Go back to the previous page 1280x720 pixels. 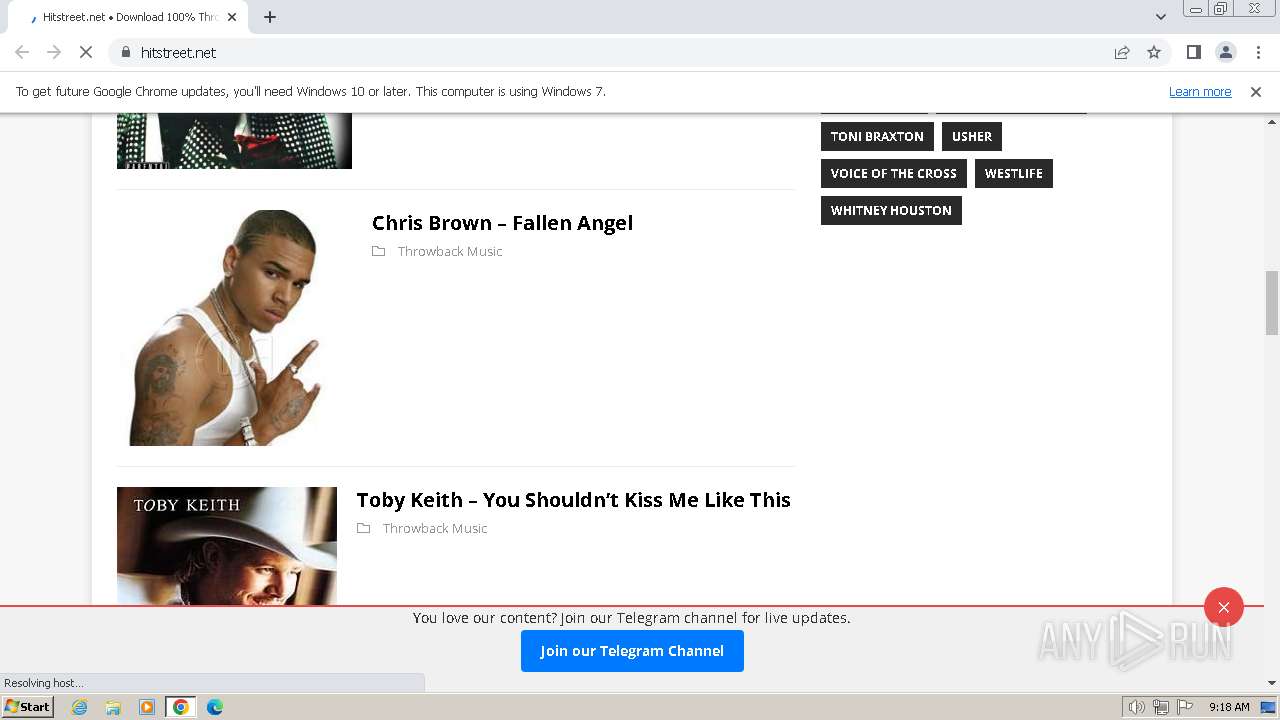pos(22,52)
